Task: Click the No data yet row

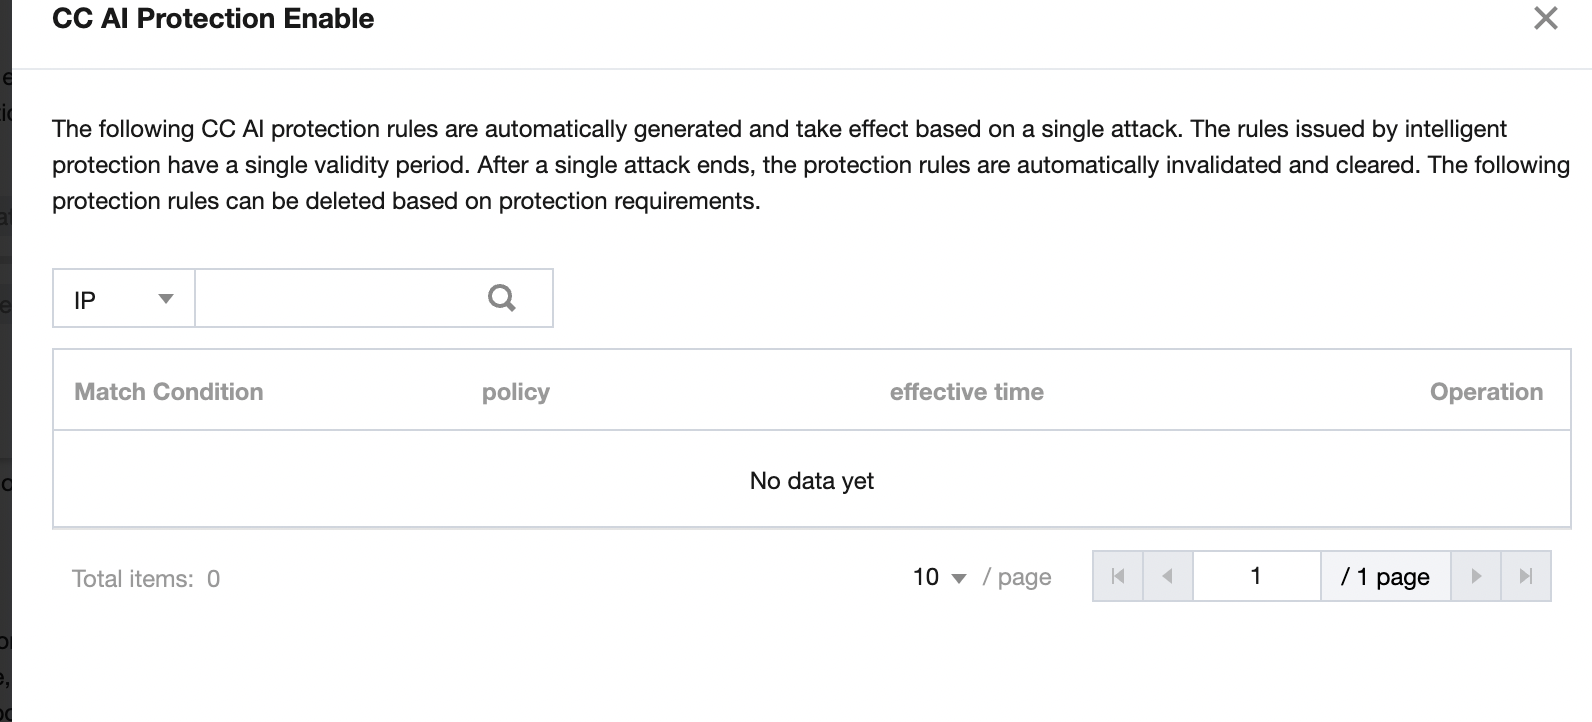Action: click(811, 481)
